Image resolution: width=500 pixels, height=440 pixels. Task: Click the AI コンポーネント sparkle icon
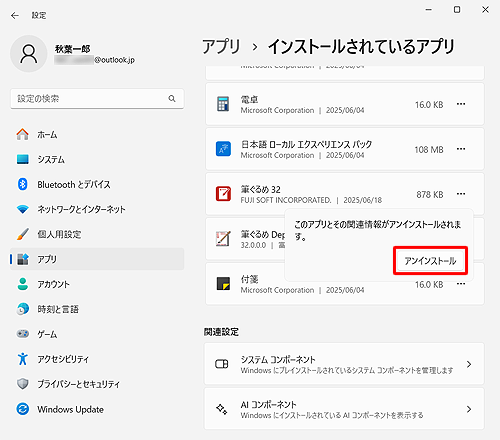point(222,409)
